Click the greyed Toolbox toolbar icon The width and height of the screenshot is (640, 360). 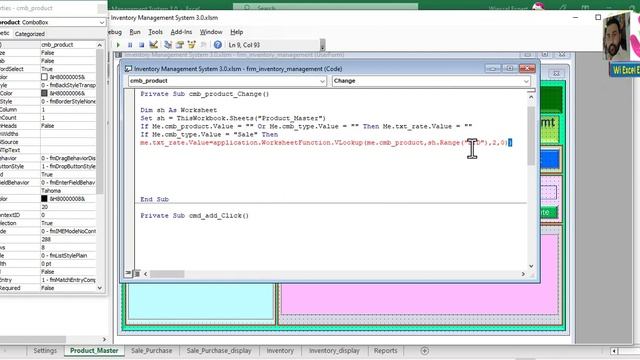point(203,45)
